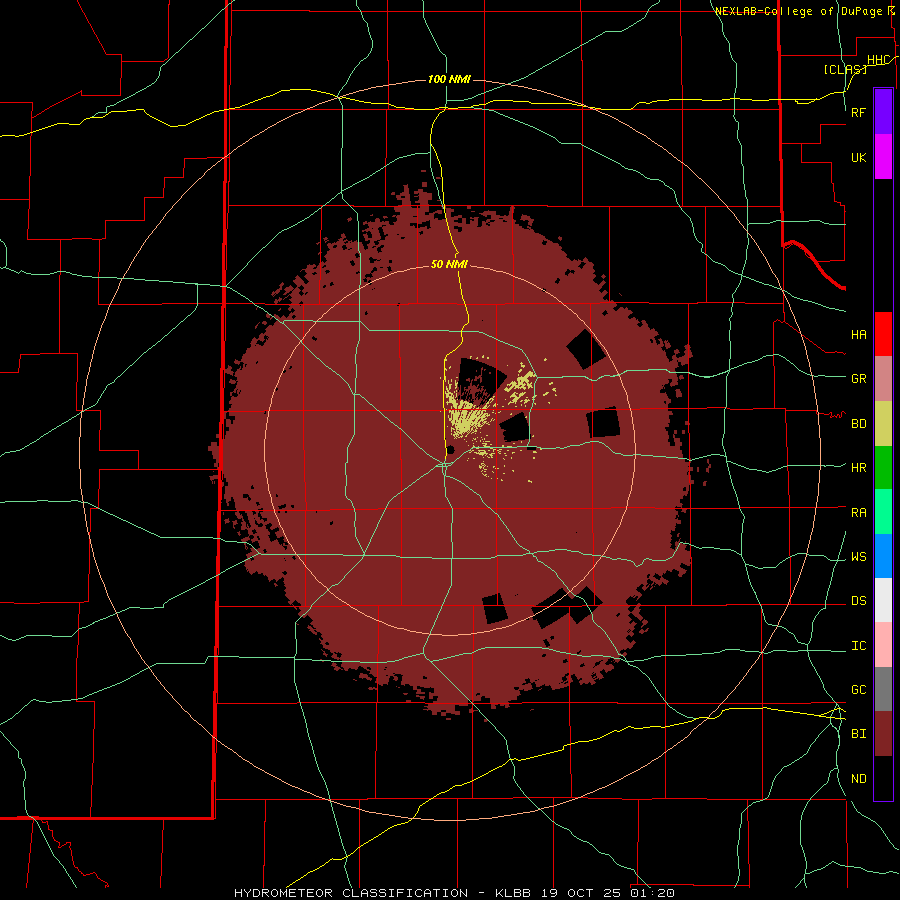Click the 19 OCT 25 date text

pos(580,893)
